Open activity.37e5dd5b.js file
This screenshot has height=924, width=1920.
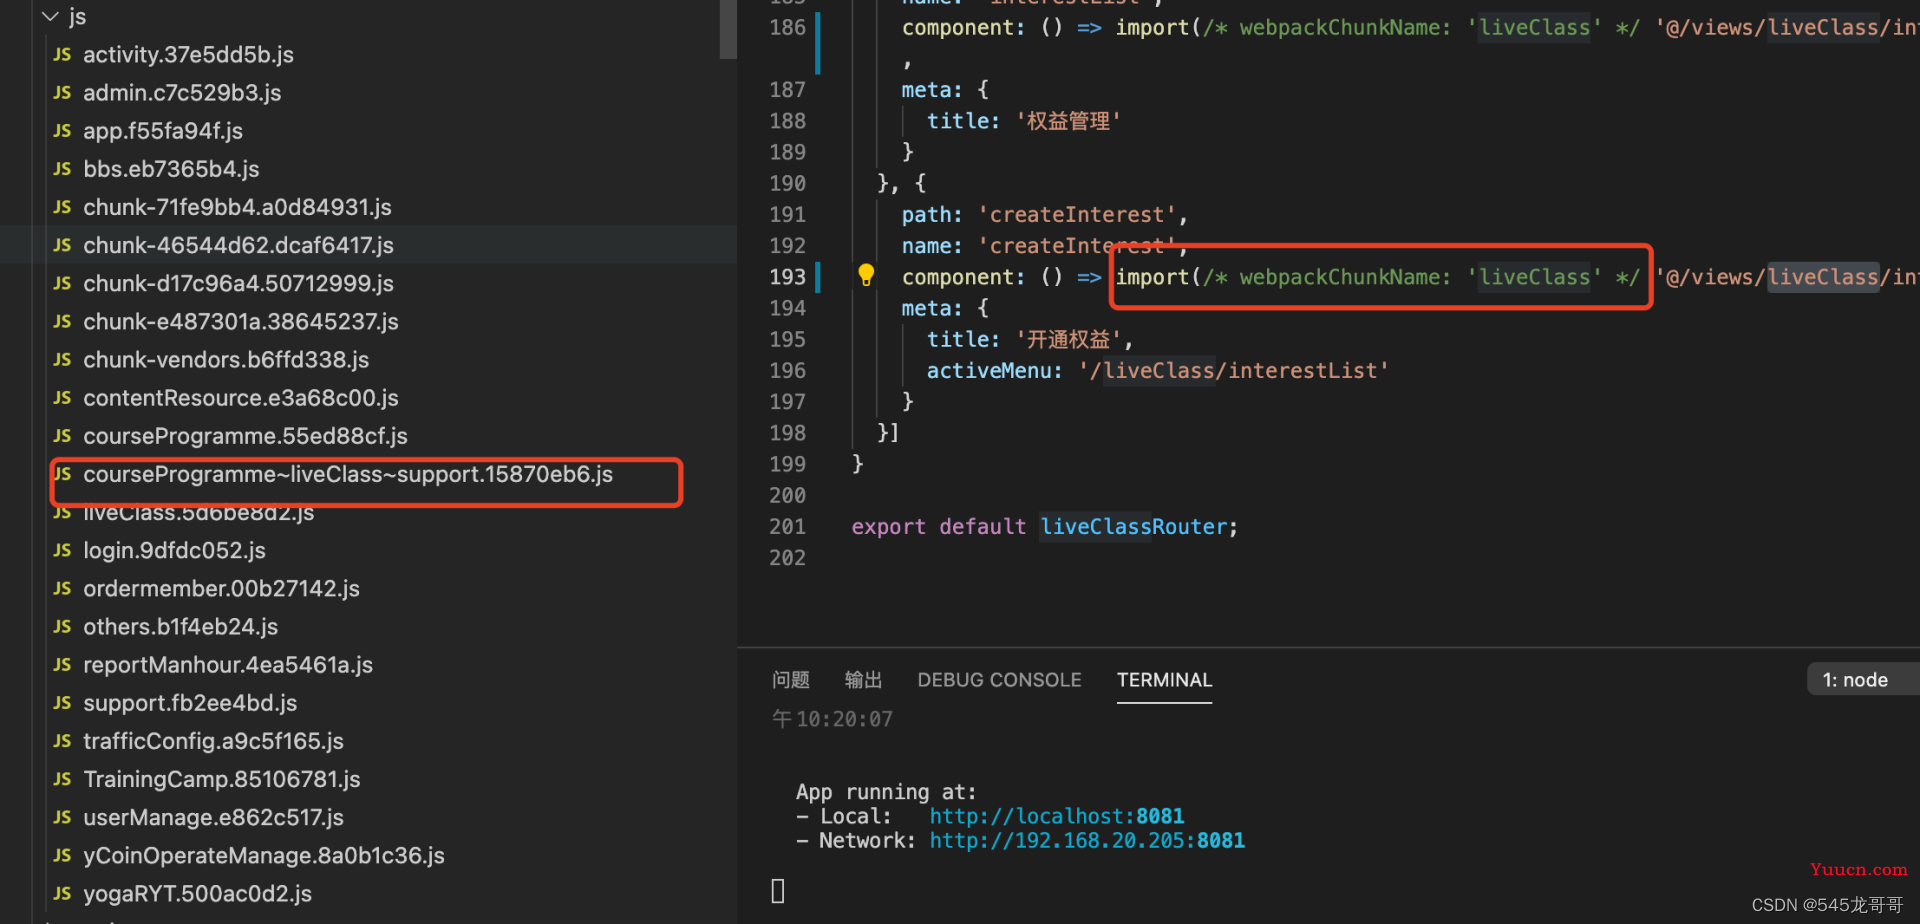point(188,55)
